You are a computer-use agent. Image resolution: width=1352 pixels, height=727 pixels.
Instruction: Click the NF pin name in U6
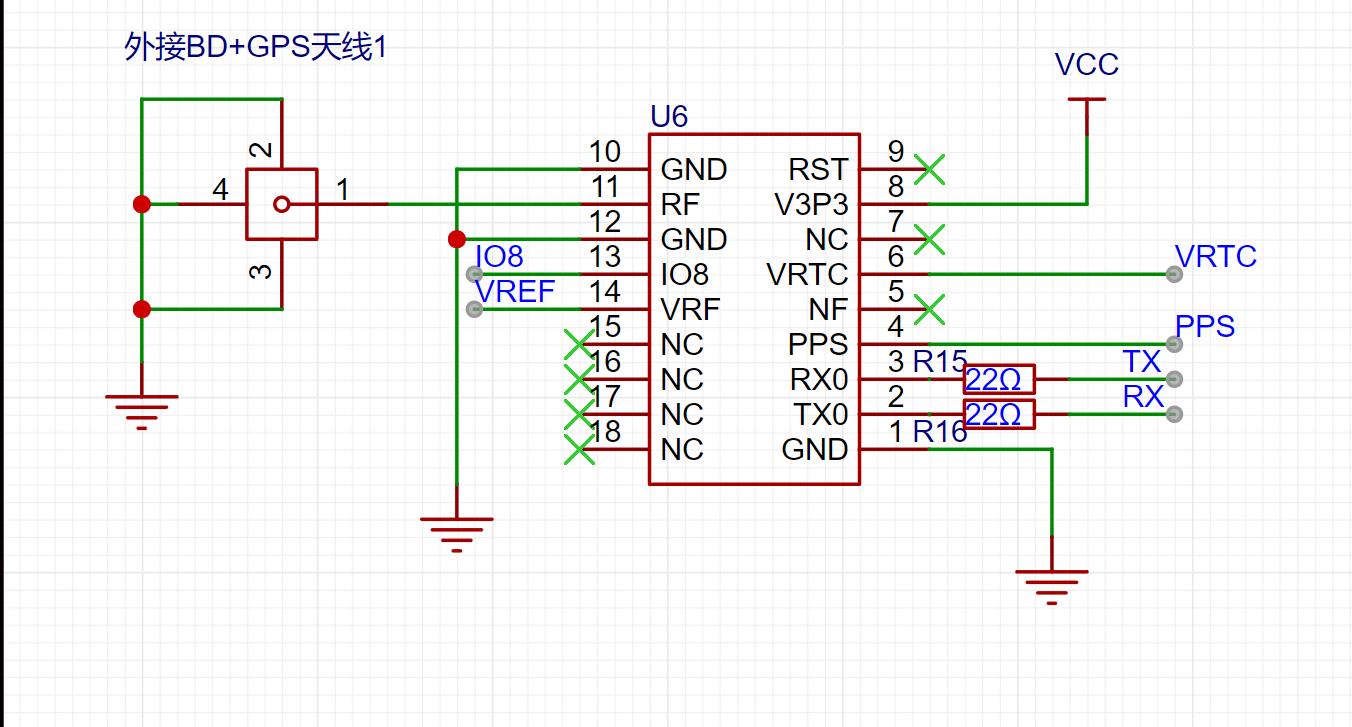(828, 310)
